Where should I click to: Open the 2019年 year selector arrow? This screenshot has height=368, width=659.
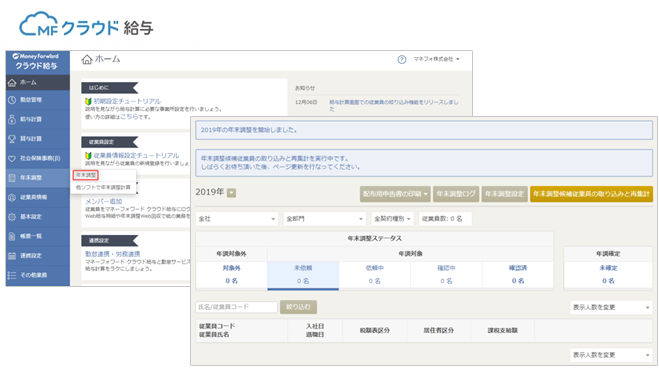click(232, 193)
